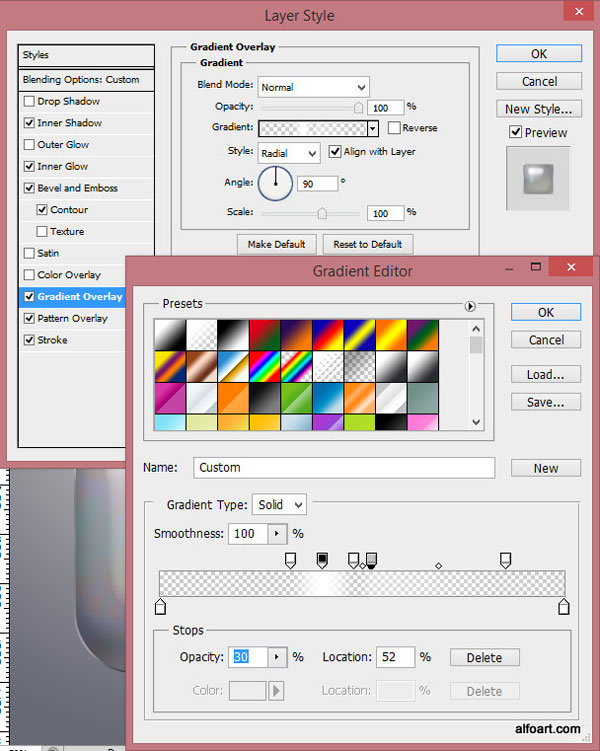This screenshot has height=751, width=600.
Task: Click the Gradient Overlay Opacity slider handle
Action: tap(358, 107)
